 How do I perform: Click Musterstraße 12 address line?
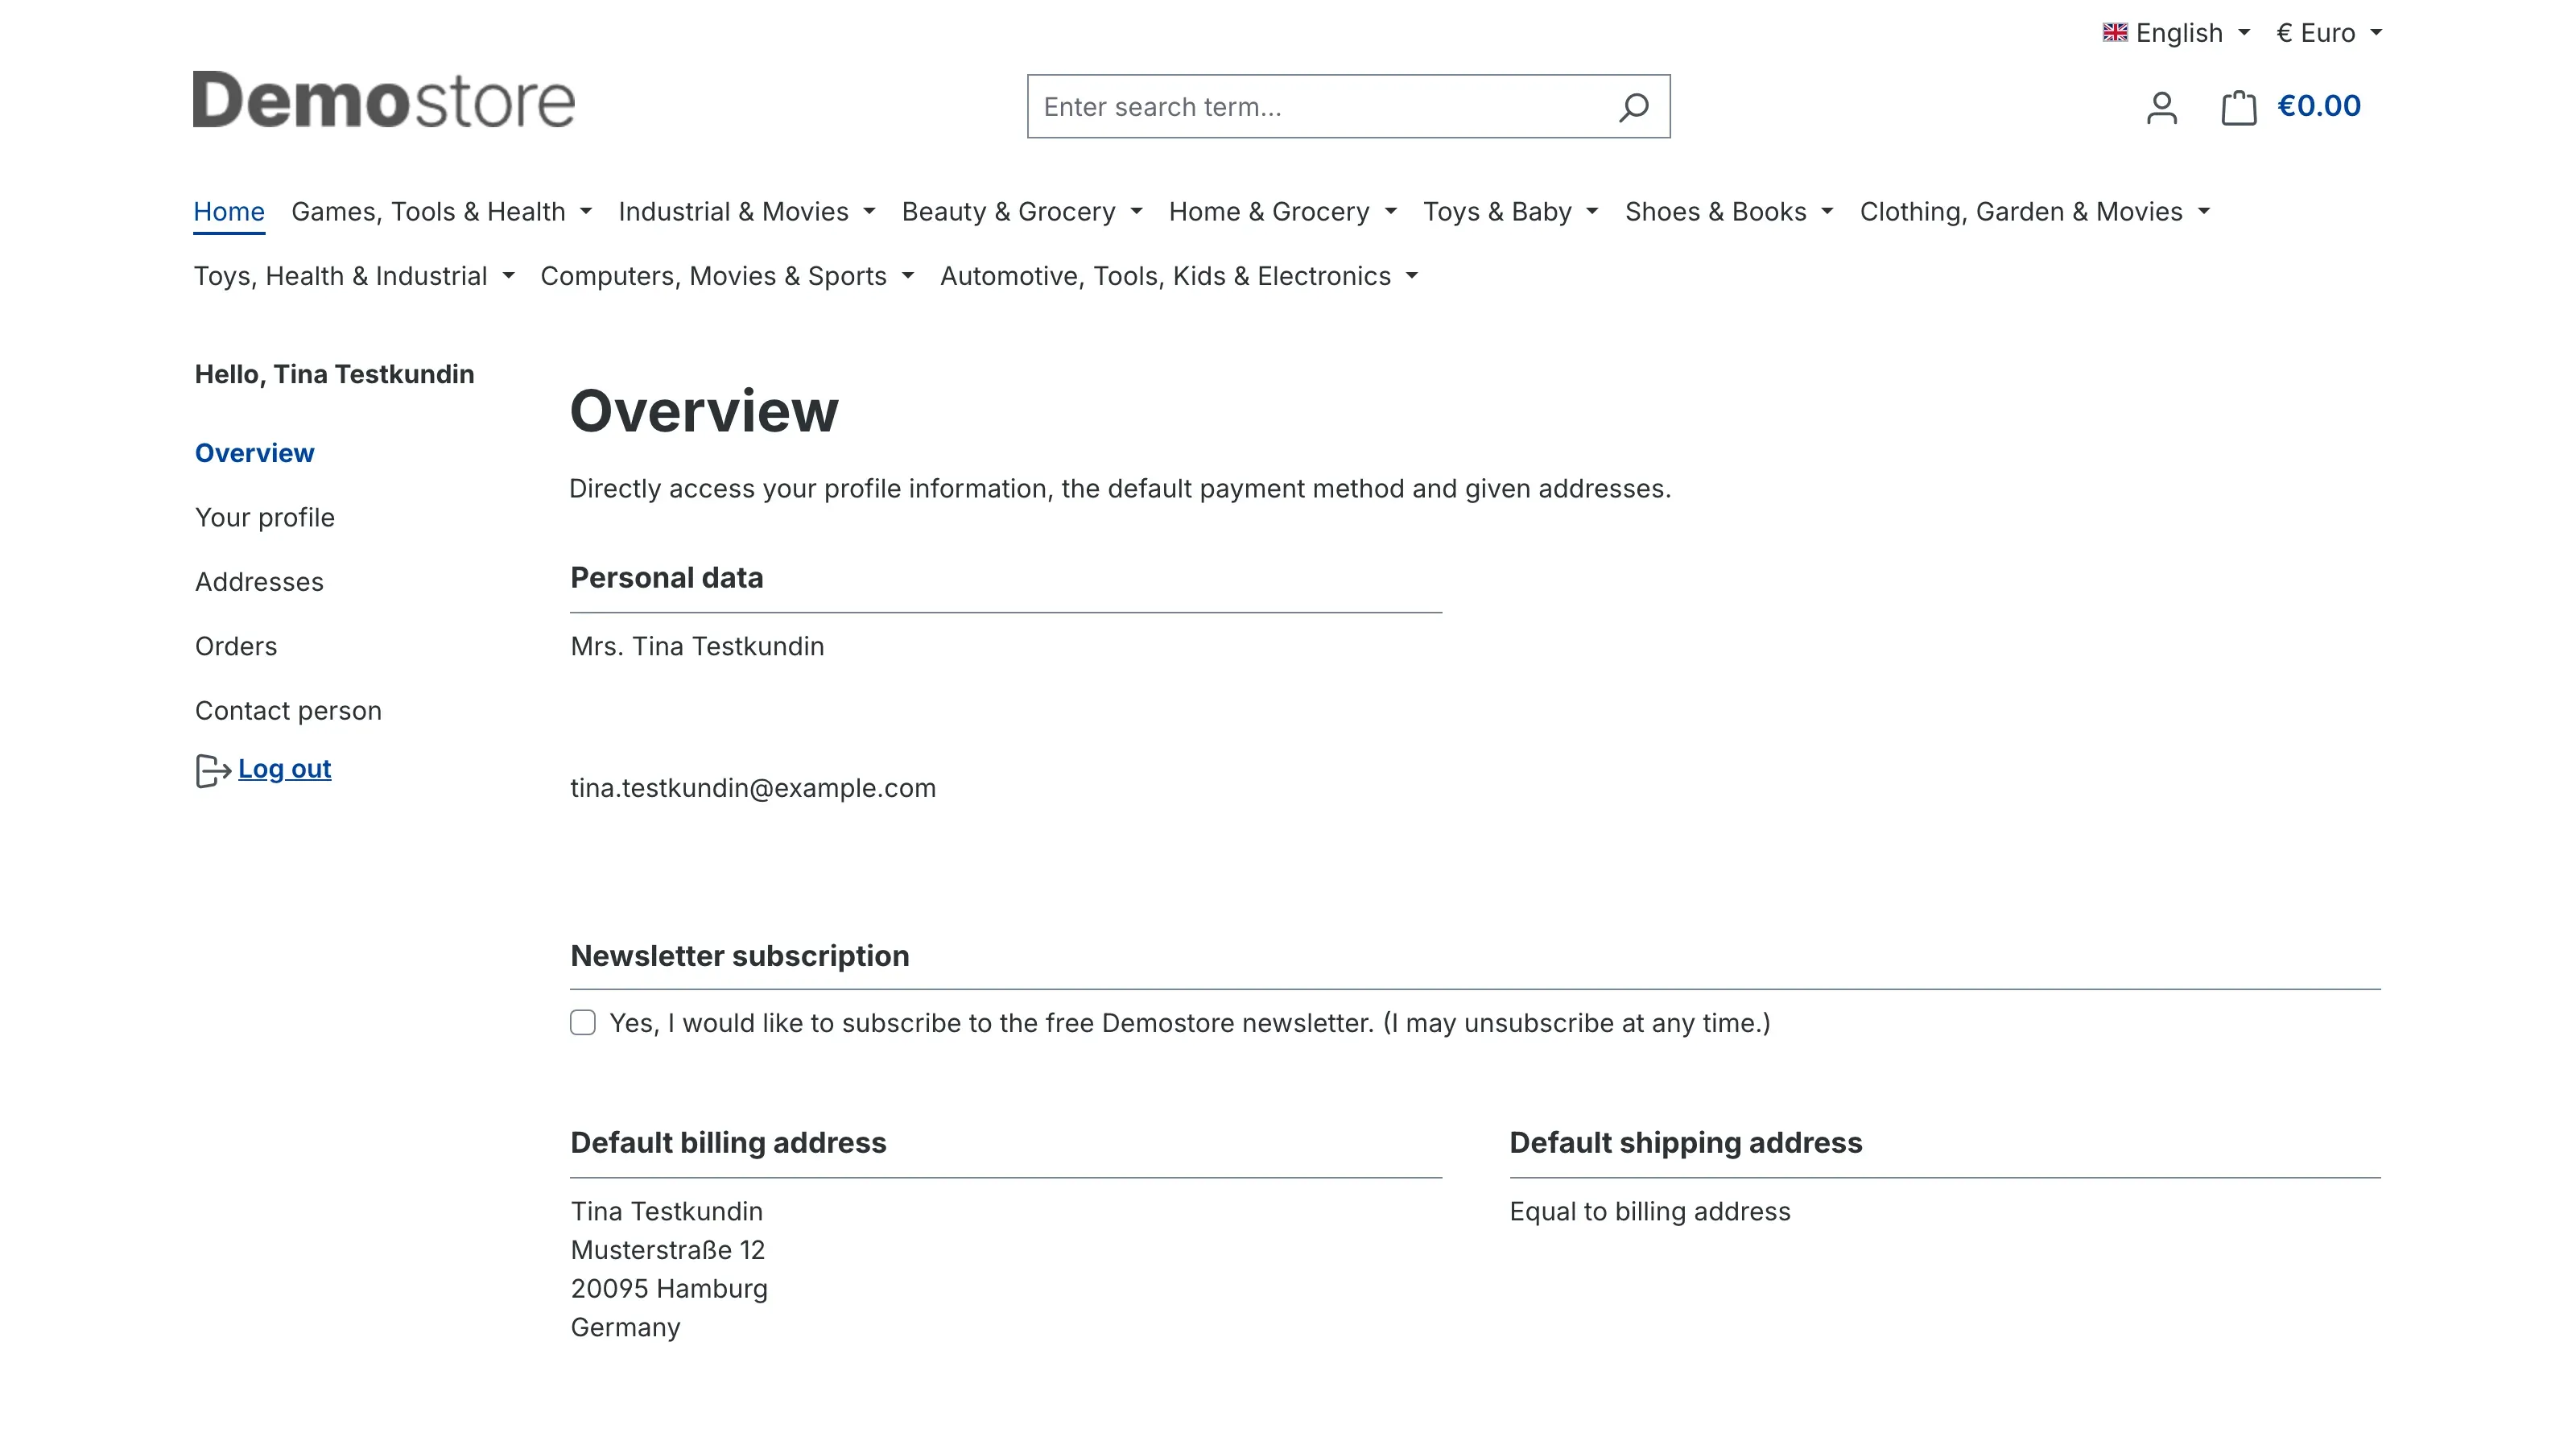667,1250
